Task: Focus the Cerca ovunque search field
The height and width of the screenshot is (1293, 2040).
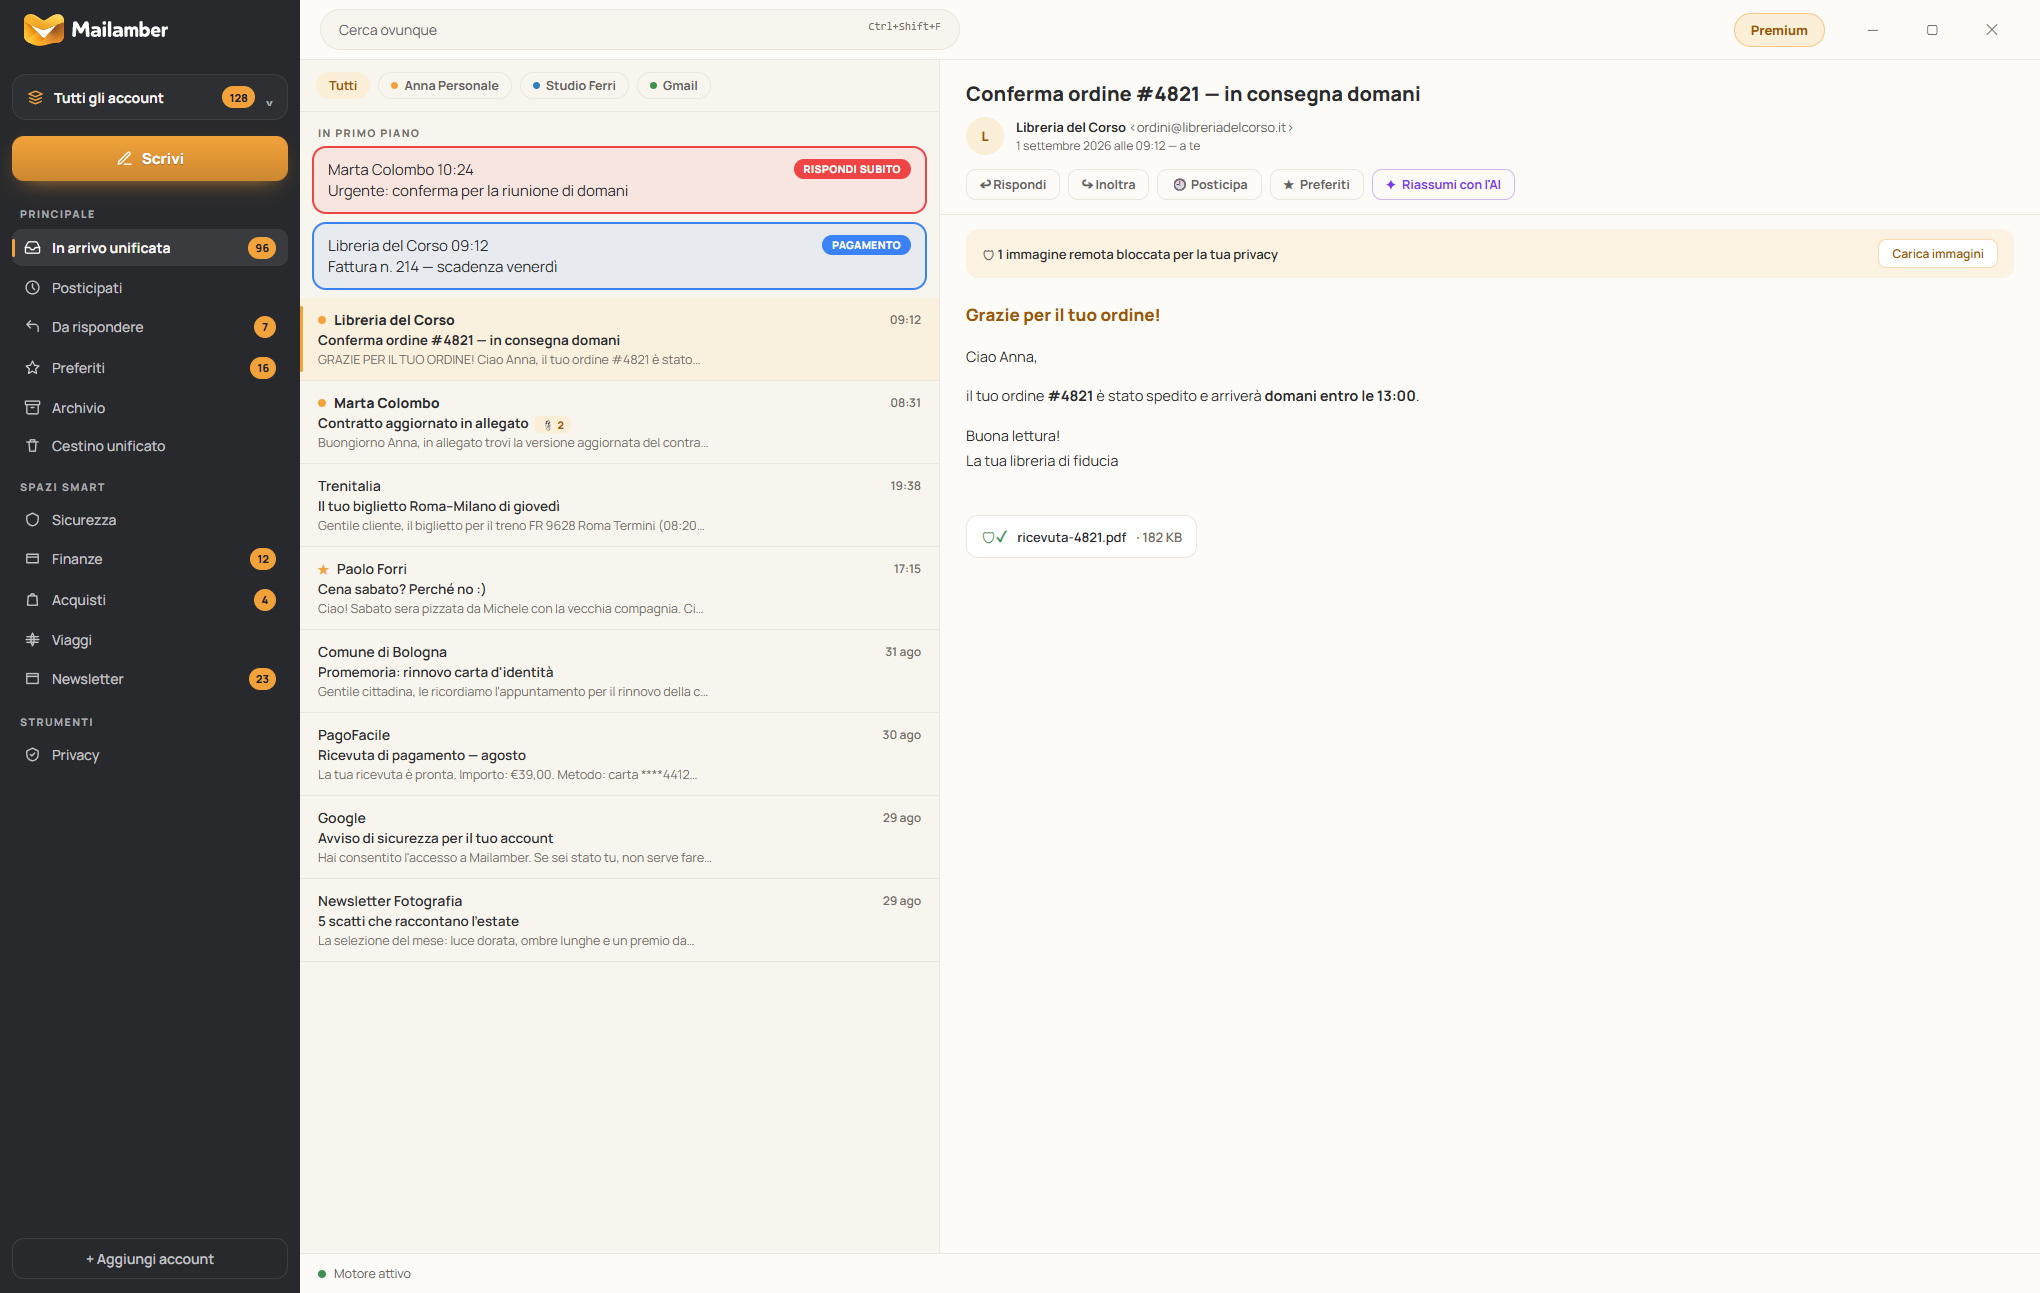Action: (640, 30)
